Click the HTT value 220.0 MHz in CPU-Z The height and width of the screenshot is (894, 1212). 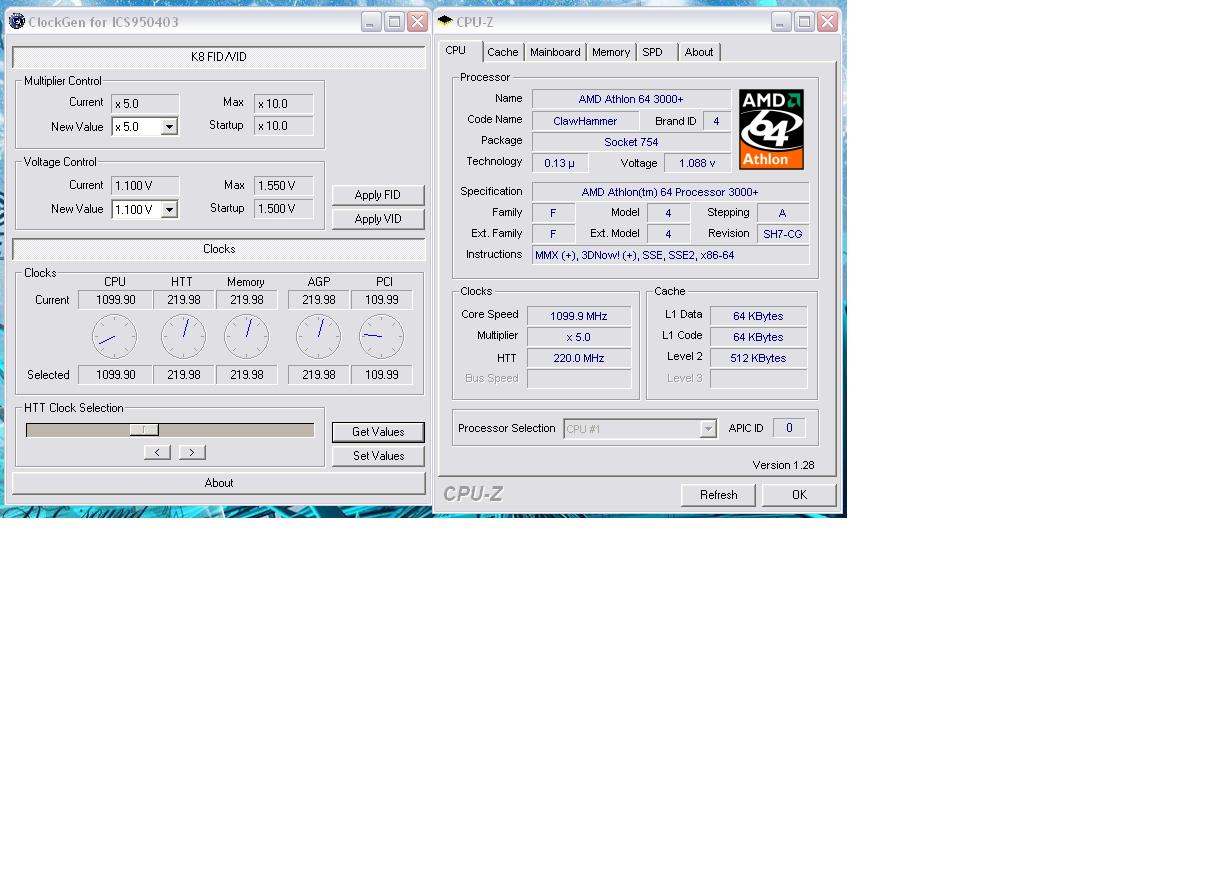(579, 358)
